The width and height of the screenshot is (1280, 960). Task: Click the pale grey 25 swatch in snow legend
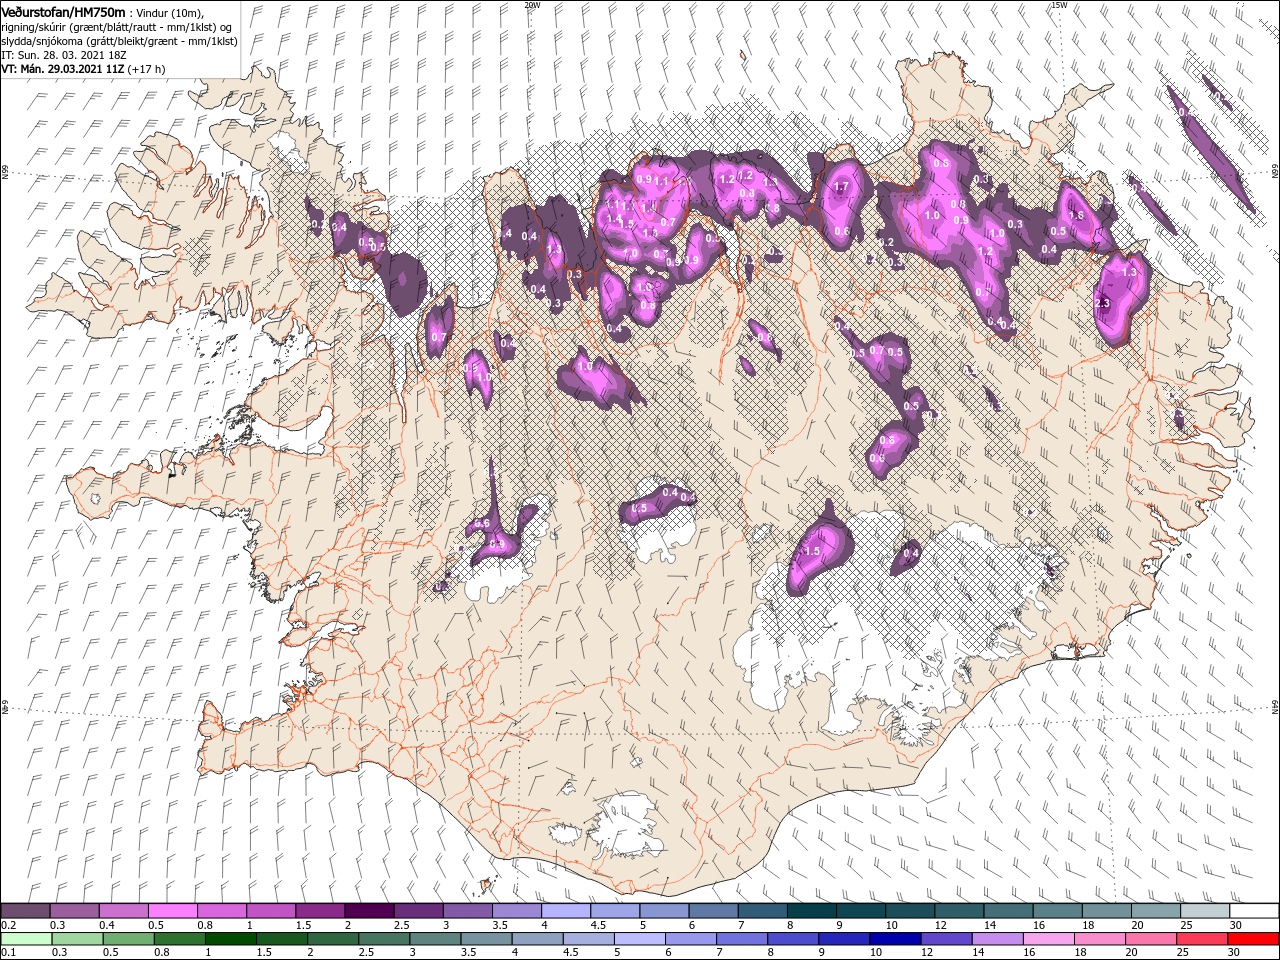point(1205,911)
